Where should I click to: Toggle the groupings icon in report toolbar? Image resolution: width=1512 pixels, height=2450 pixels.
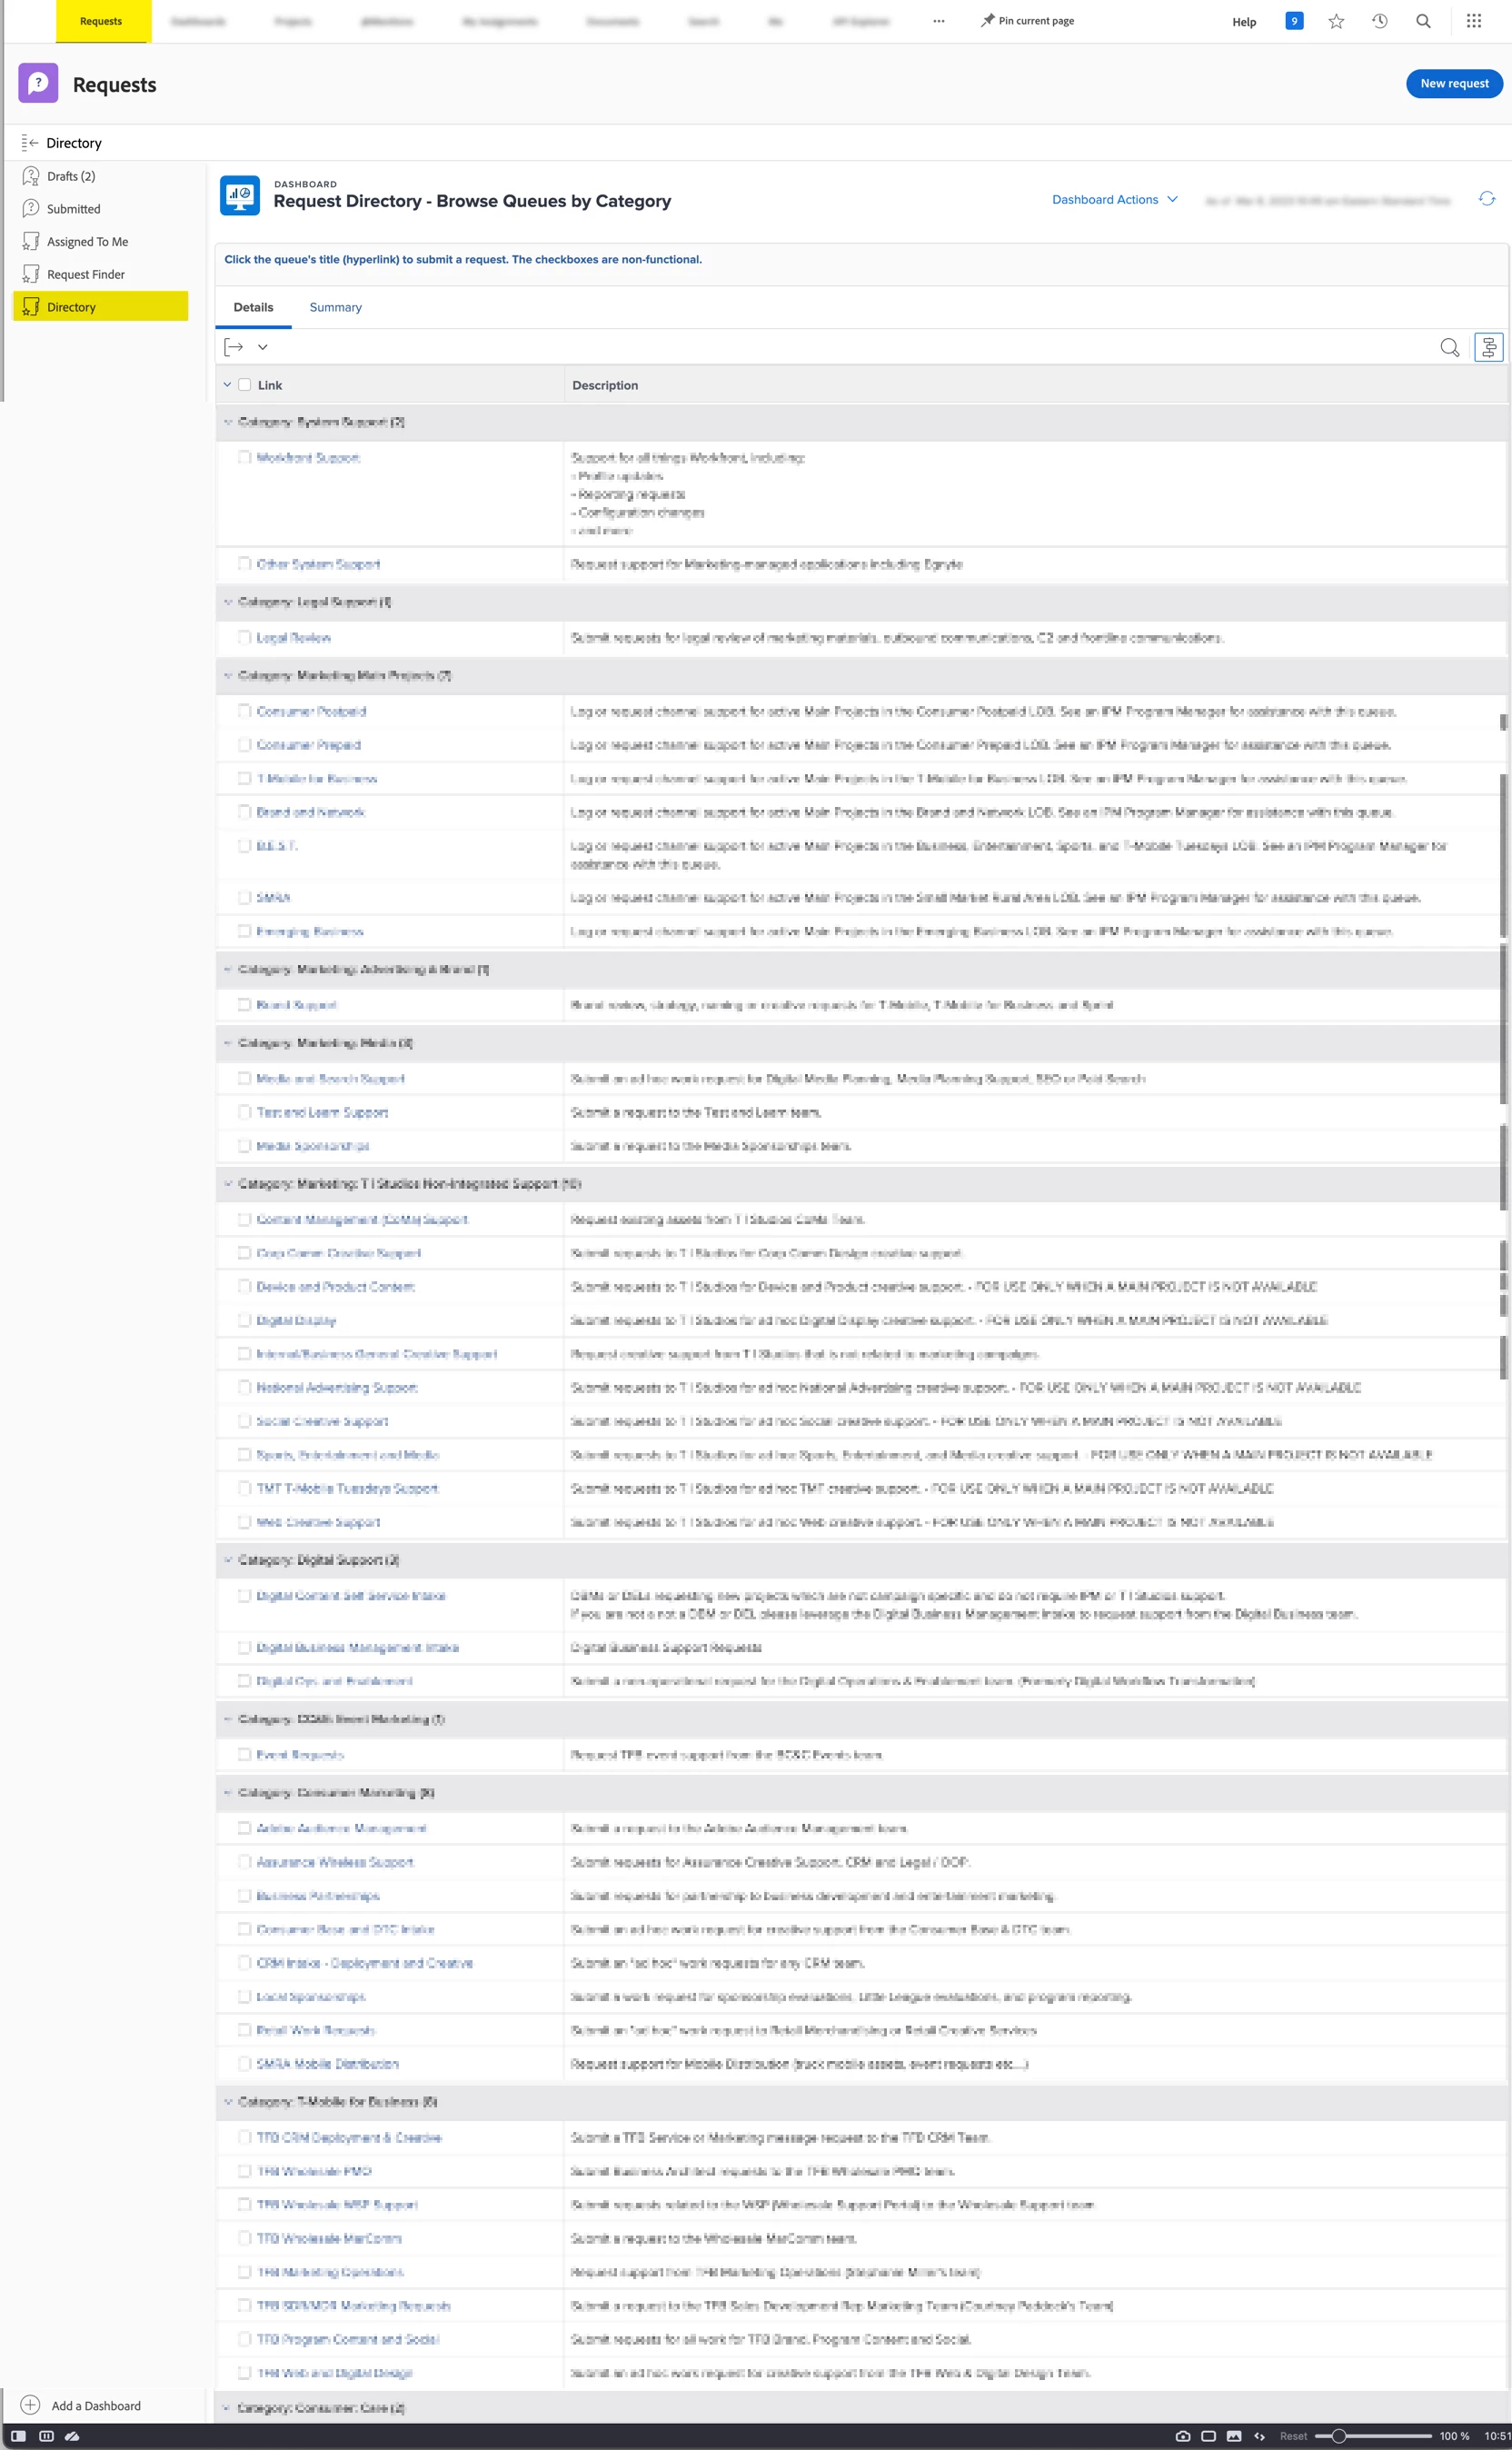(x=1489, y=347)
